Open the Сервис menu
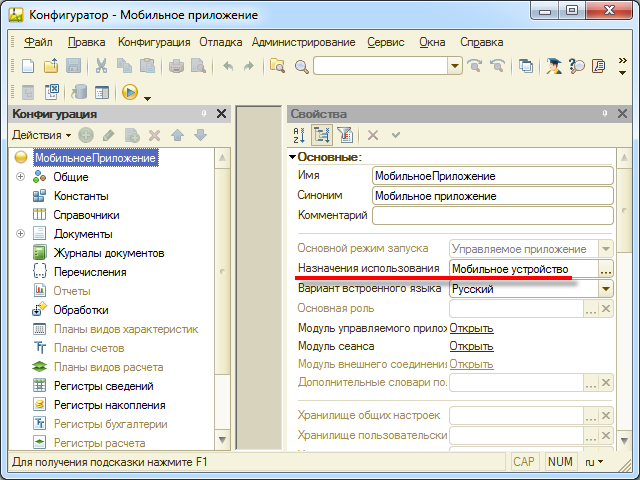This screenshot has width=640, height=480. (x=385, y=42)
